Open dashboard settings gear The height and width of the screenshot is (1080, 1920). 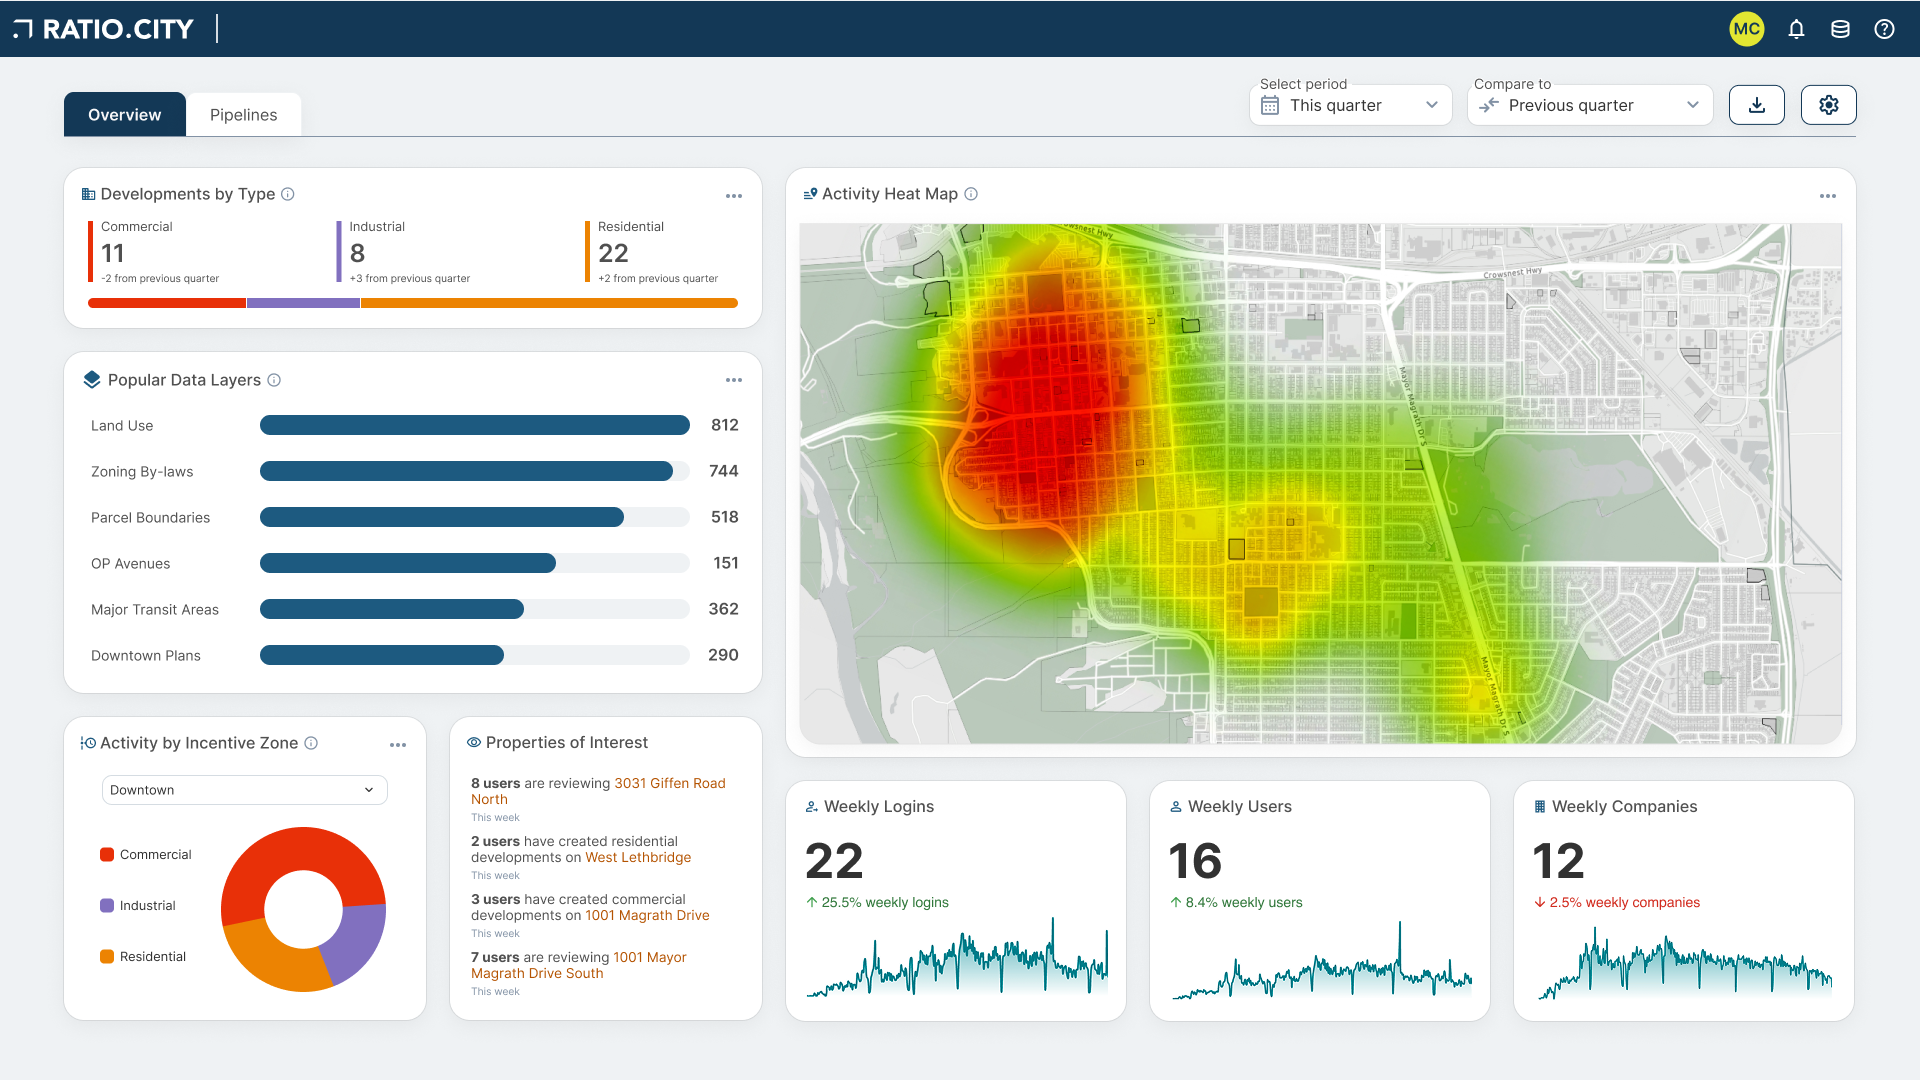(x=1829, y=105)
